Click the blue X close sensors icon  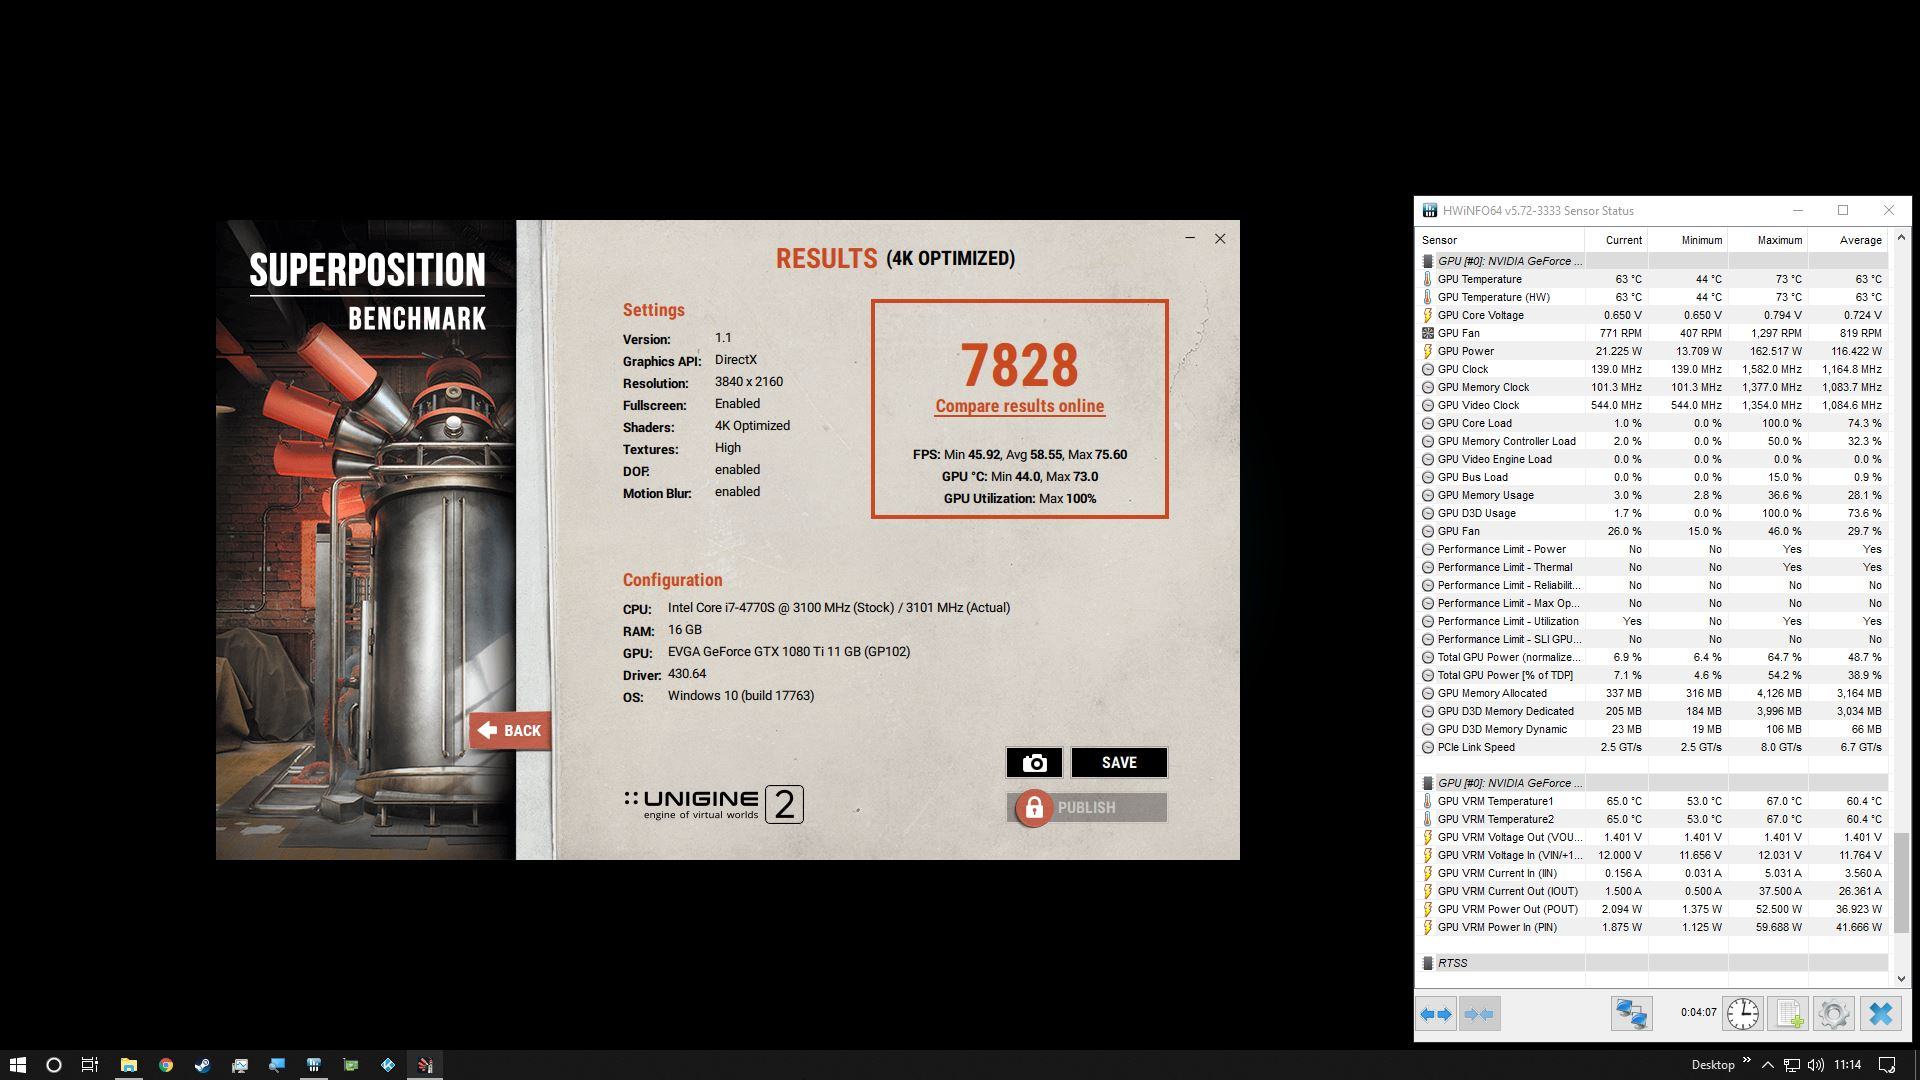tap(1880, 1014)
